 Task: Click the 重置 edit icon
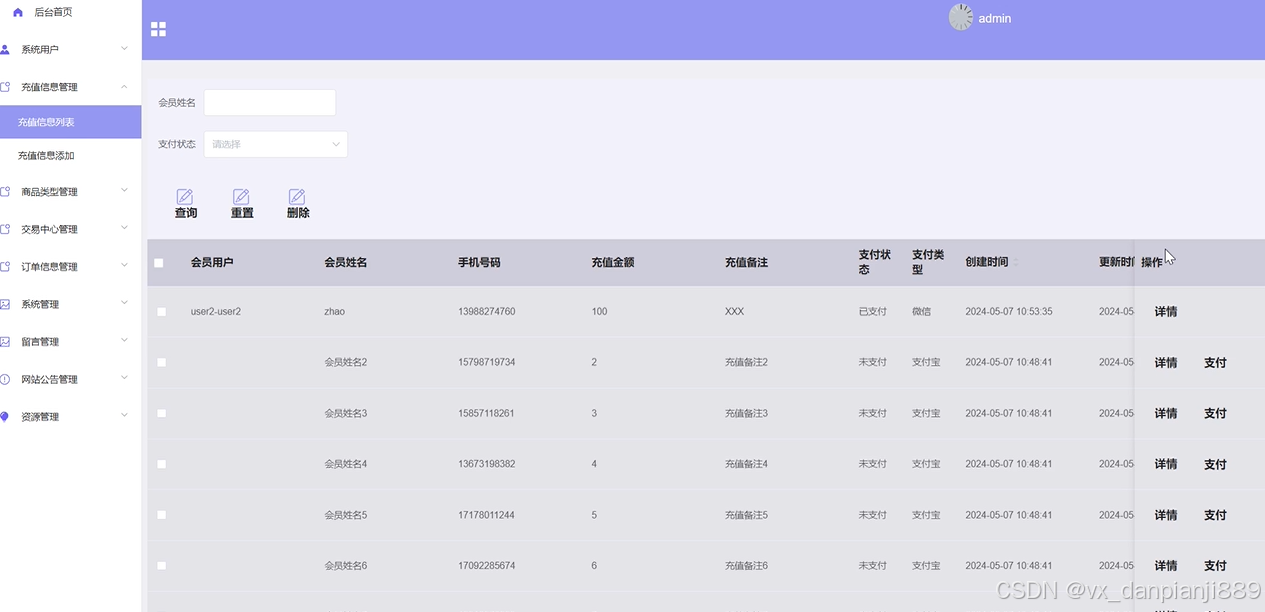tap(241, 196)
